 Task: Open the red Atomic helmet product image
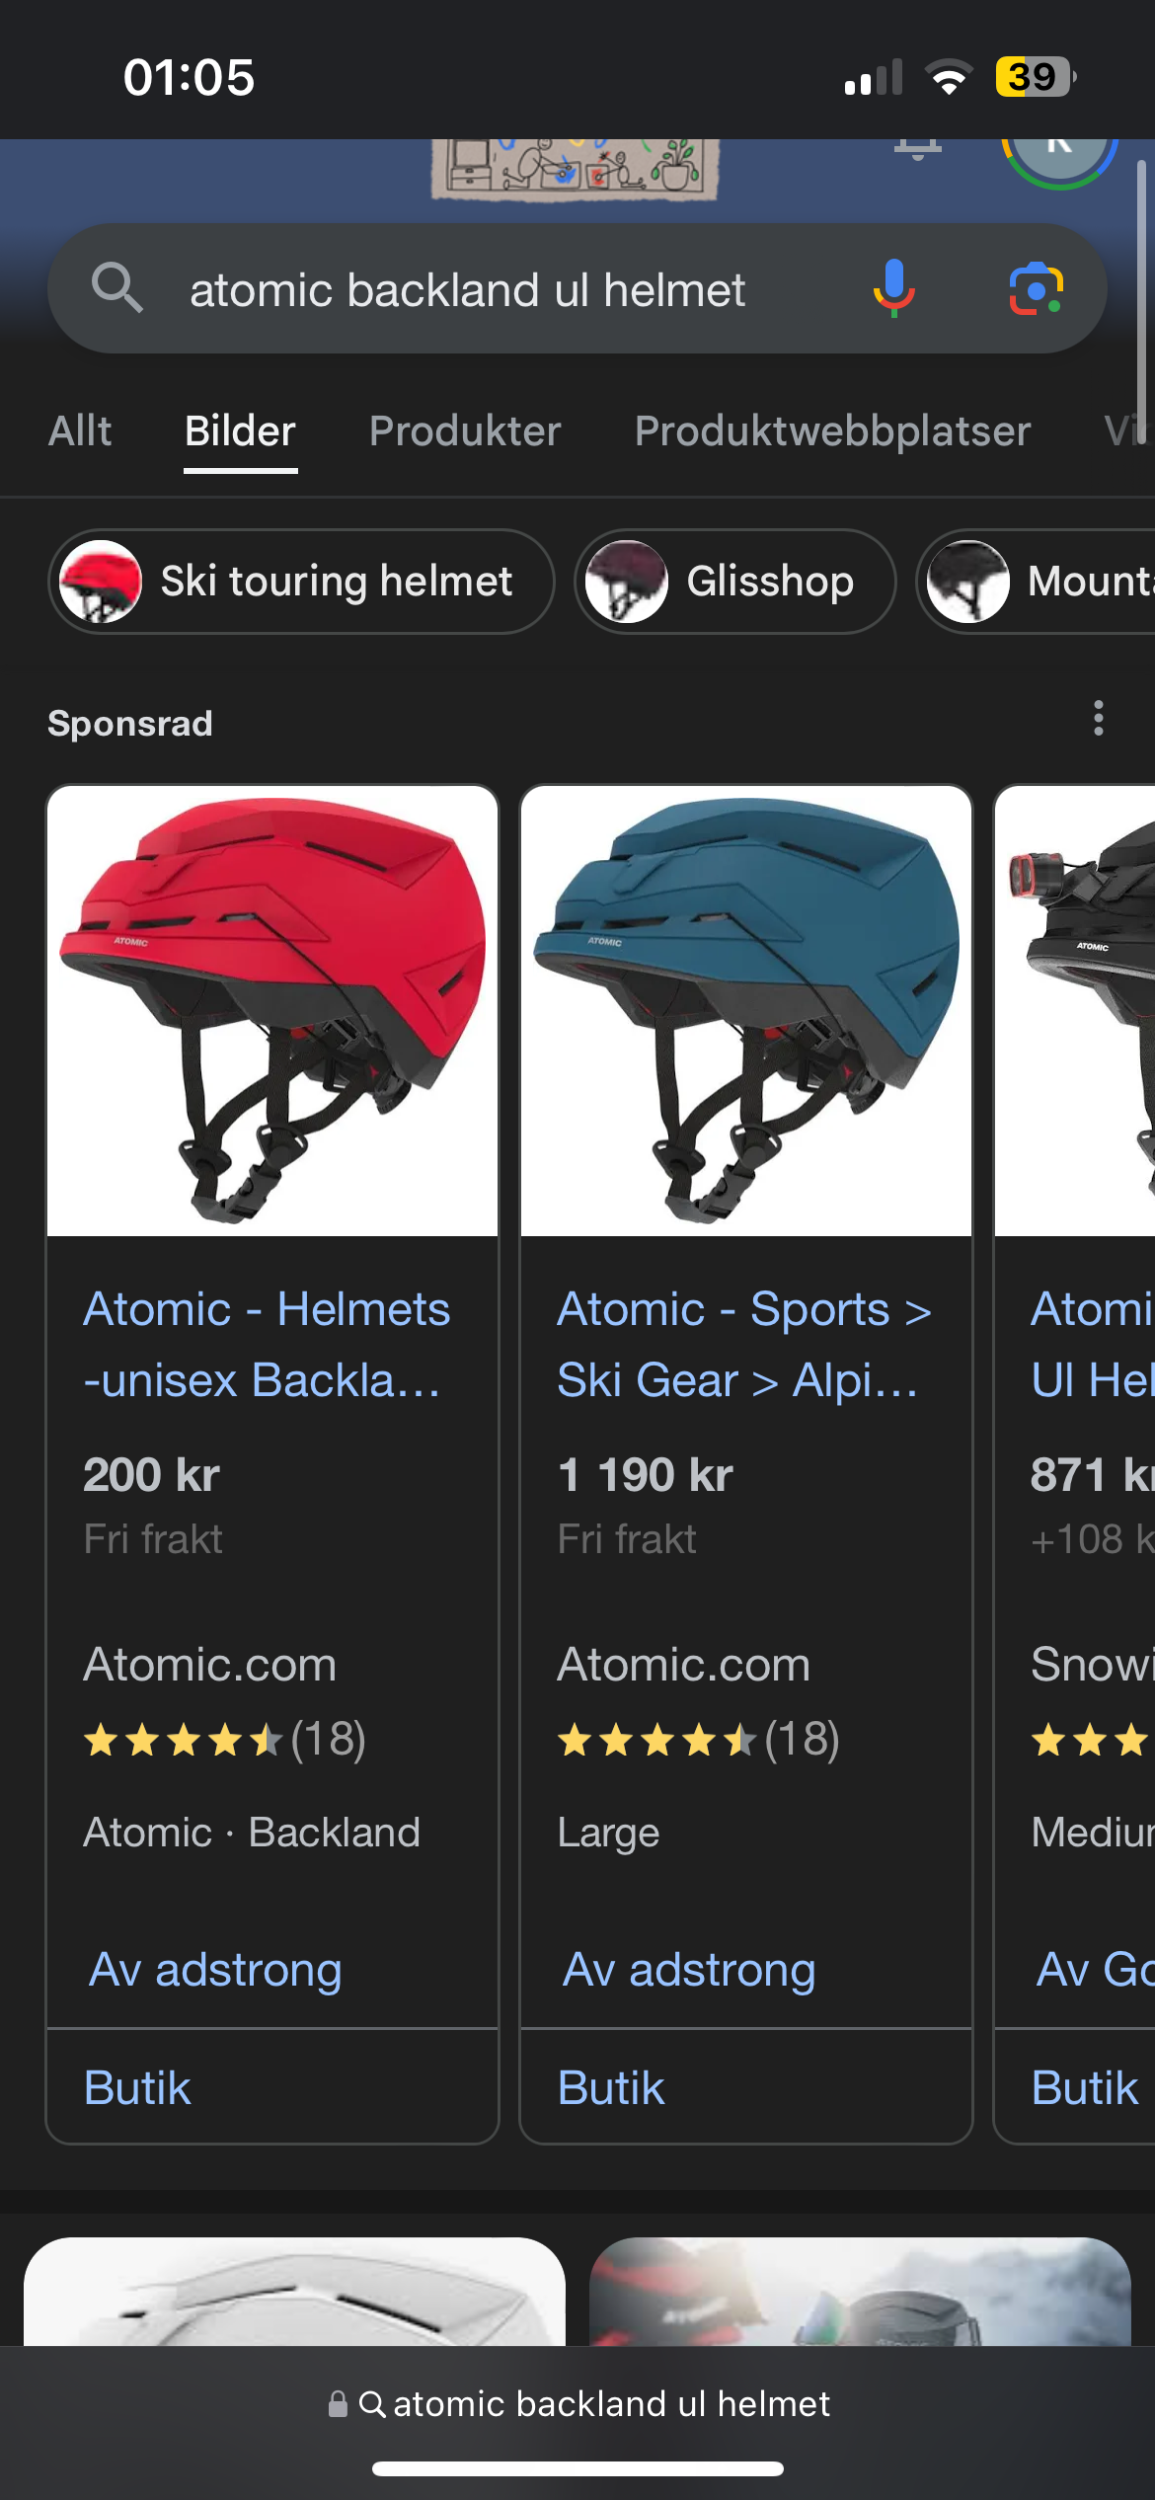tap(272, 1010)
